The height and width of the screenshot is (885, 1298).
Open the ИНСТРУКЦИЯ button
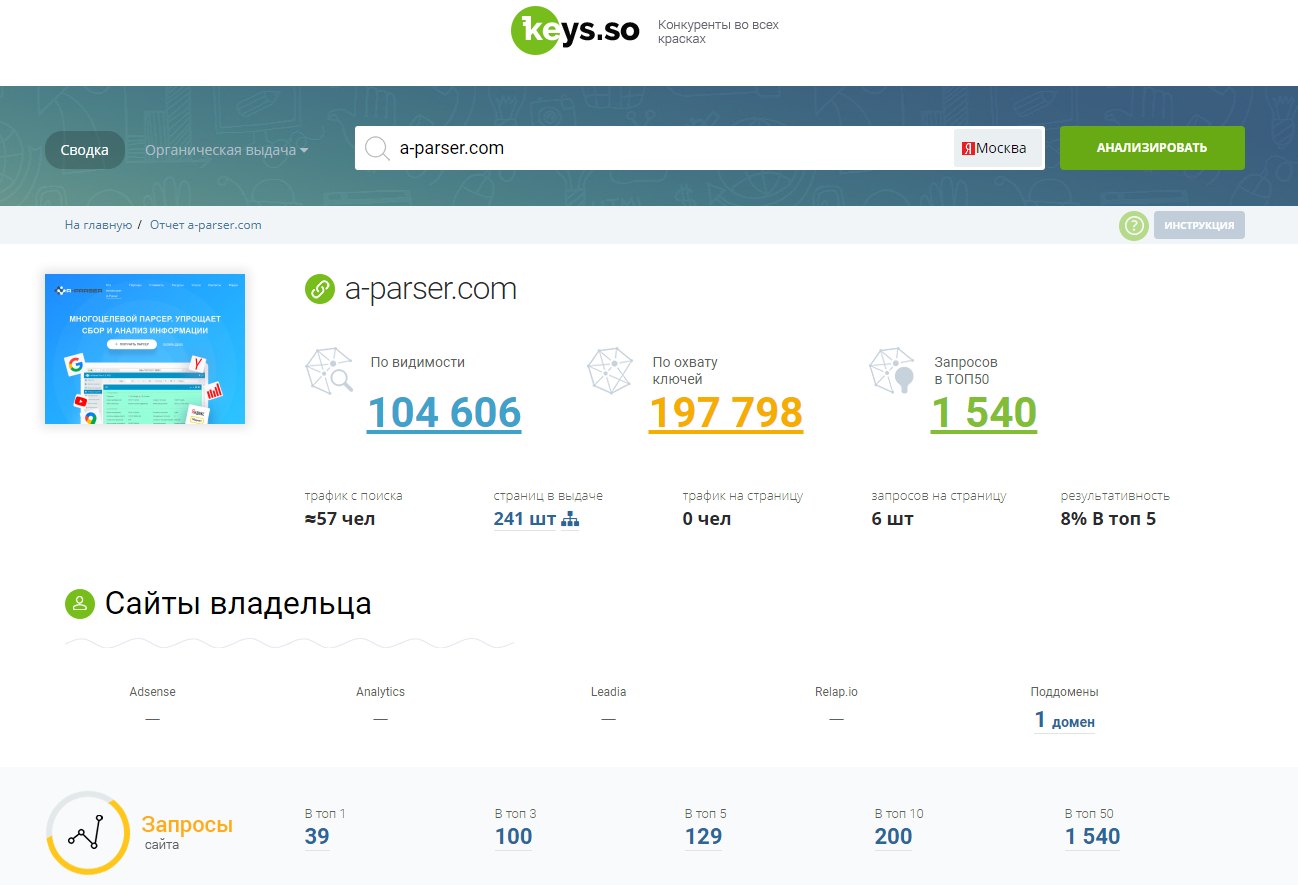click(x=1198, y=226)
